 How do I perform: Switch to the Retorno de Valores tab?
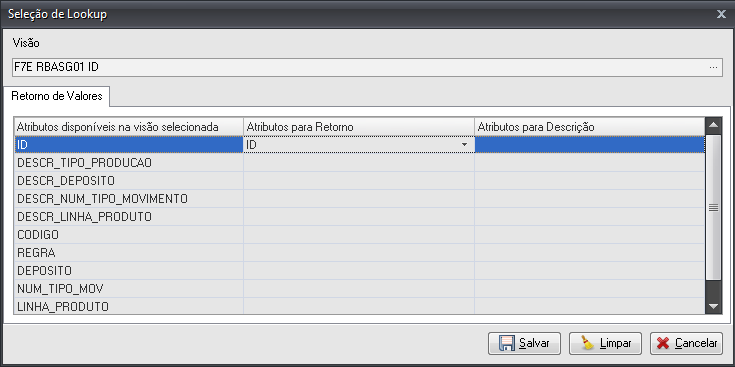click(x=57, y=97)
